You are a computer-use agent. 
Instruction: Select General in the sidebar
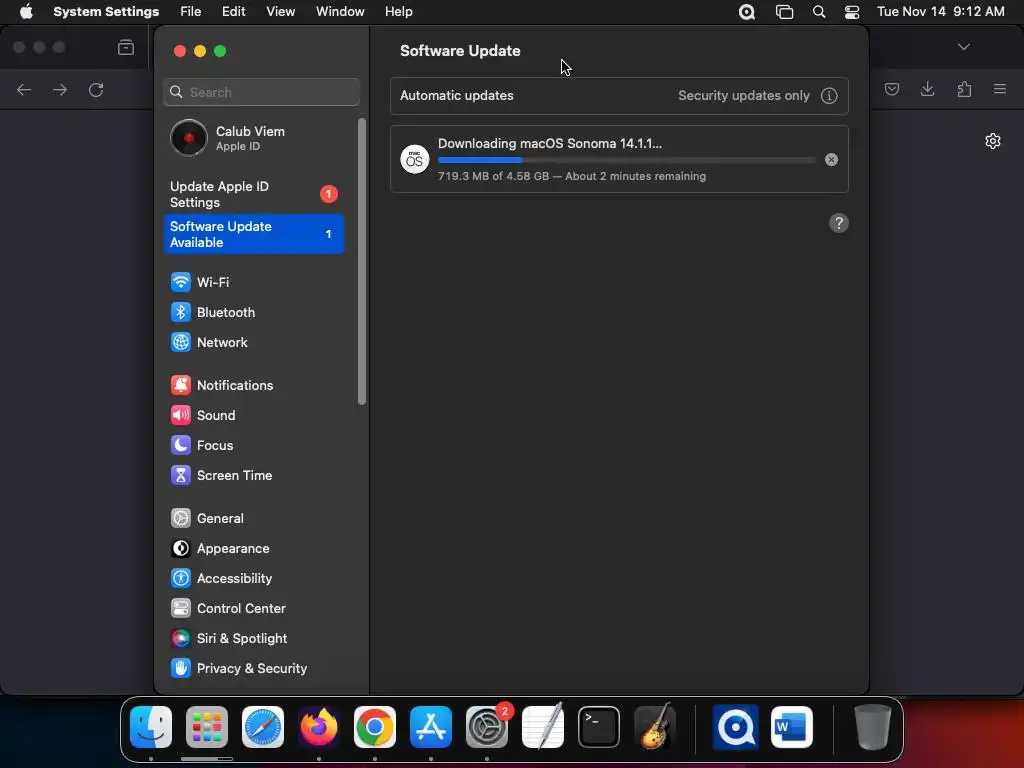pos(253,519)
